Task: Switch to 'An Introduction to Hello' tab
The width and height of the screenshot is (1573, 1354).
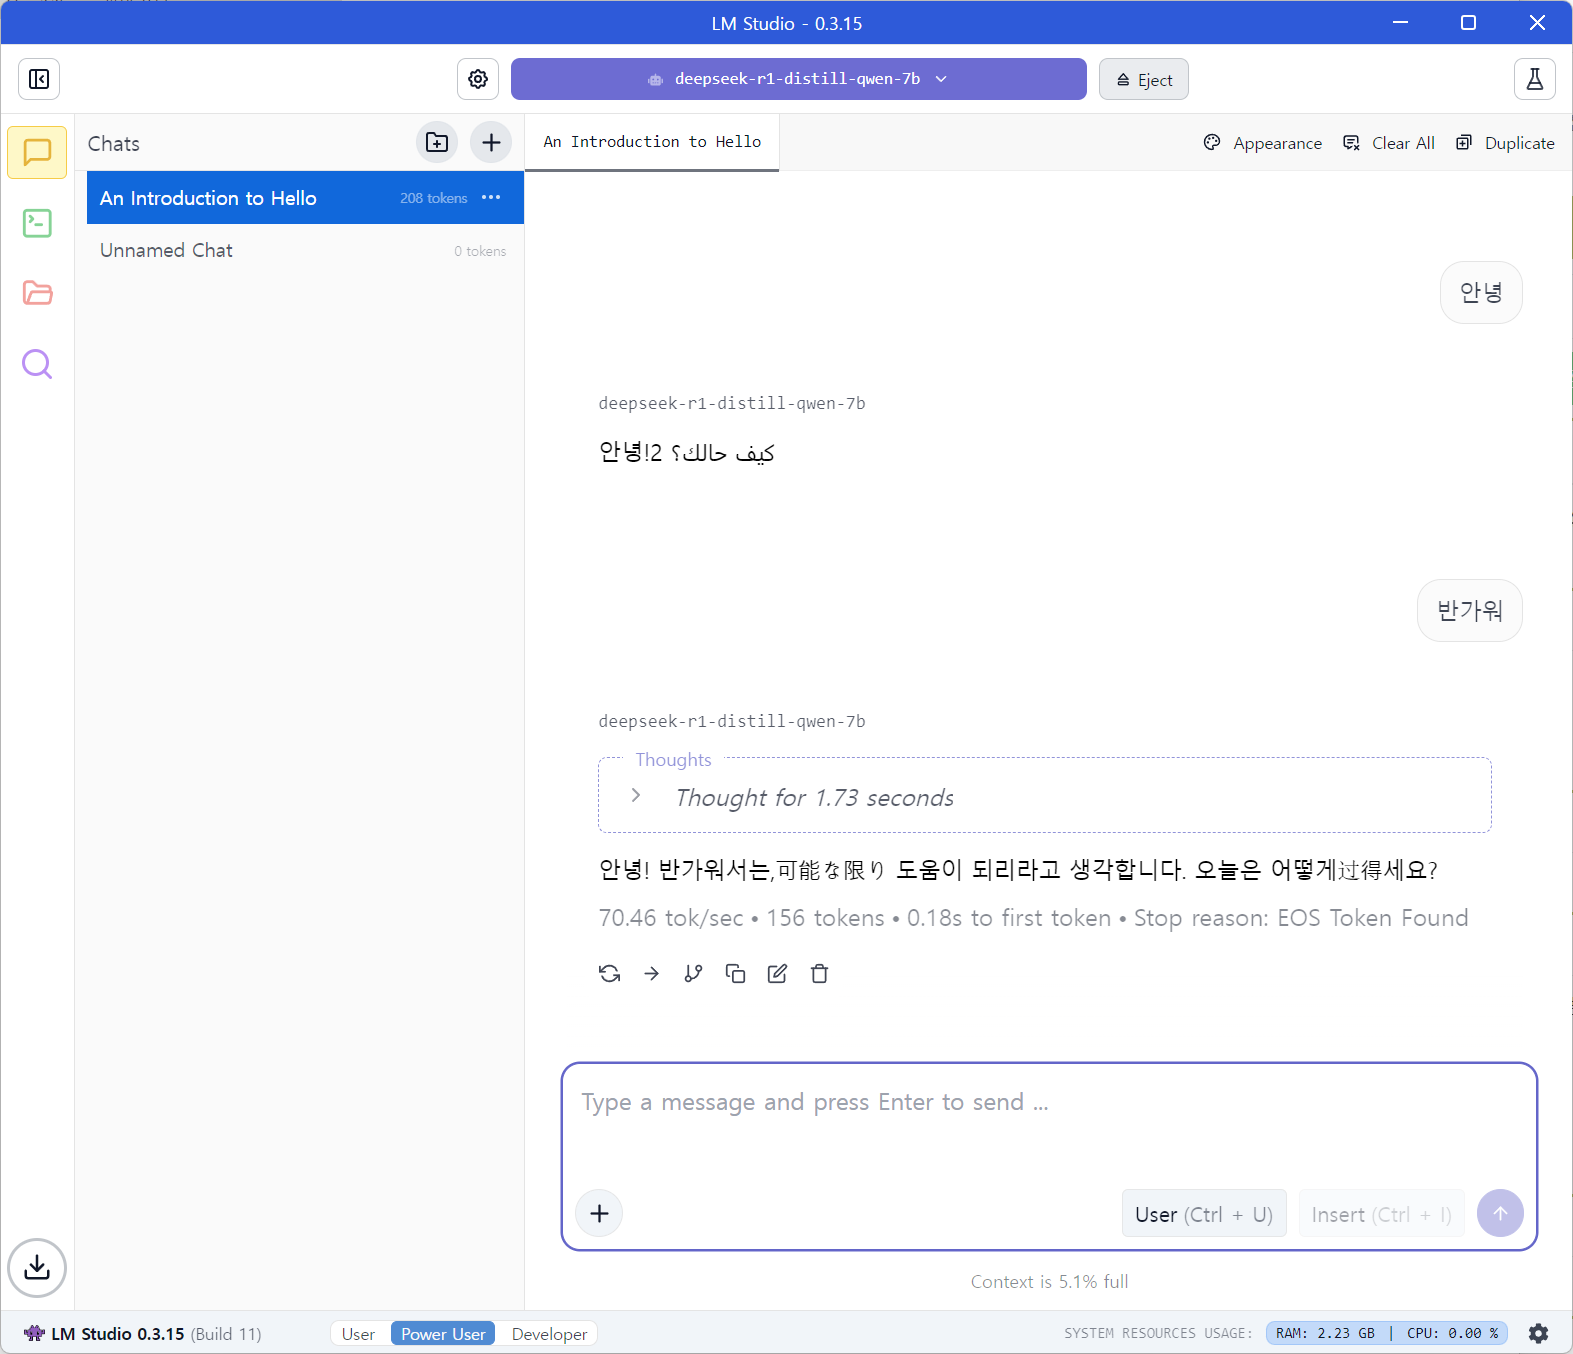Action: [652, 142]
